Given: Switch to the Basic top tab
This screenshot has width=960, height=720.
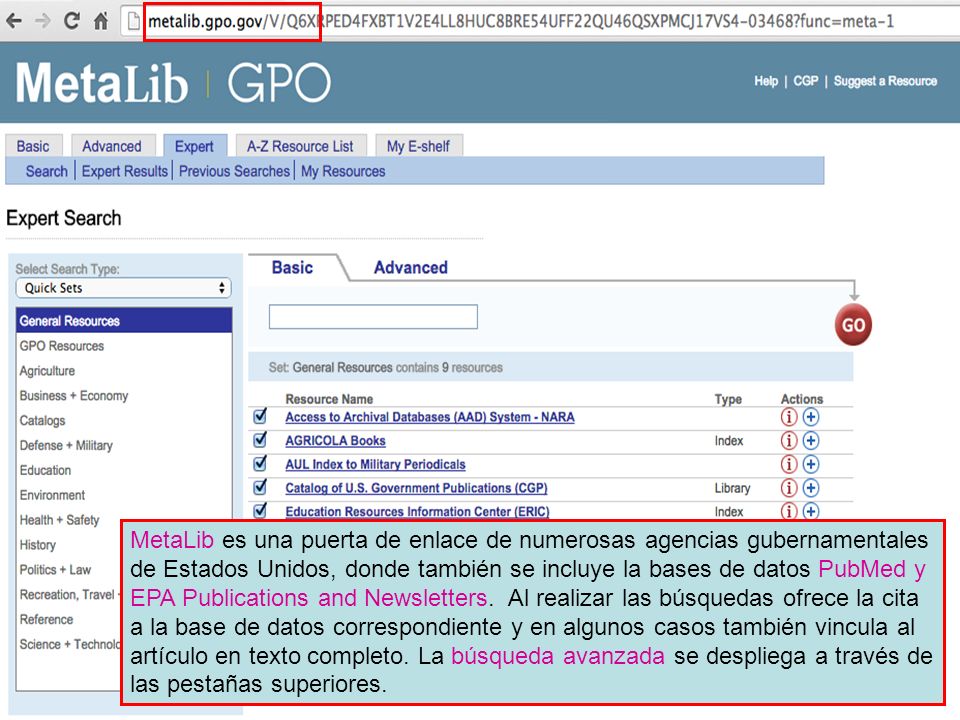Looking at the screenshot, I should click(33, 146).
